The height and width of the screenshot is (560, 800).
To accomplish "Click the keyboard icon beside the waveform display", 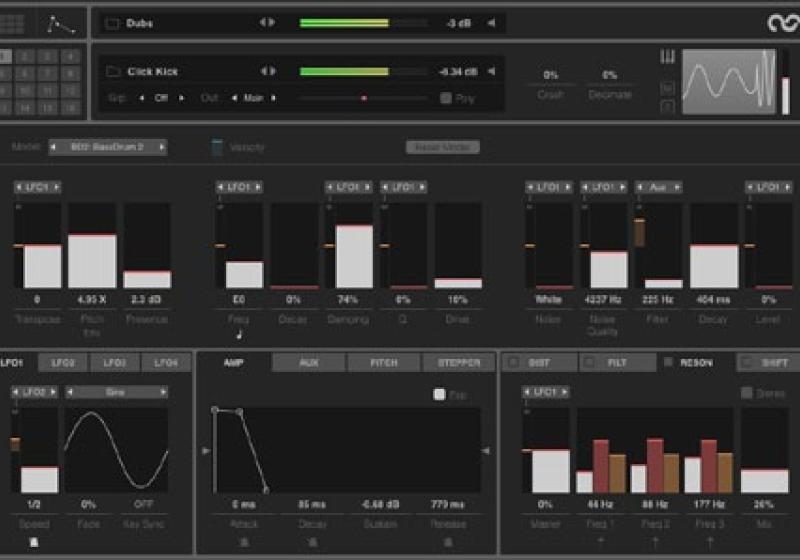I will pyautogui.click(x=667, y=57).
